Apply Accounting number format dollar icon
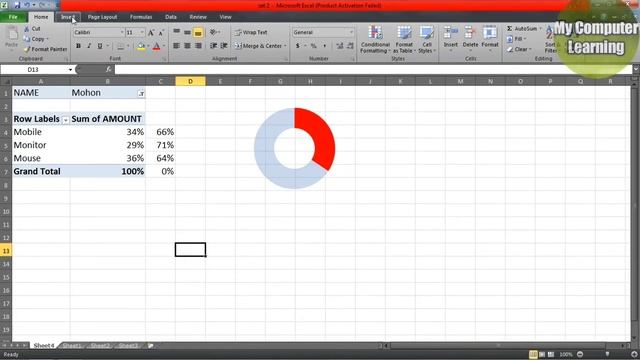Image resolution: width=640 pixels, height=360 pixels. [298, 46]
